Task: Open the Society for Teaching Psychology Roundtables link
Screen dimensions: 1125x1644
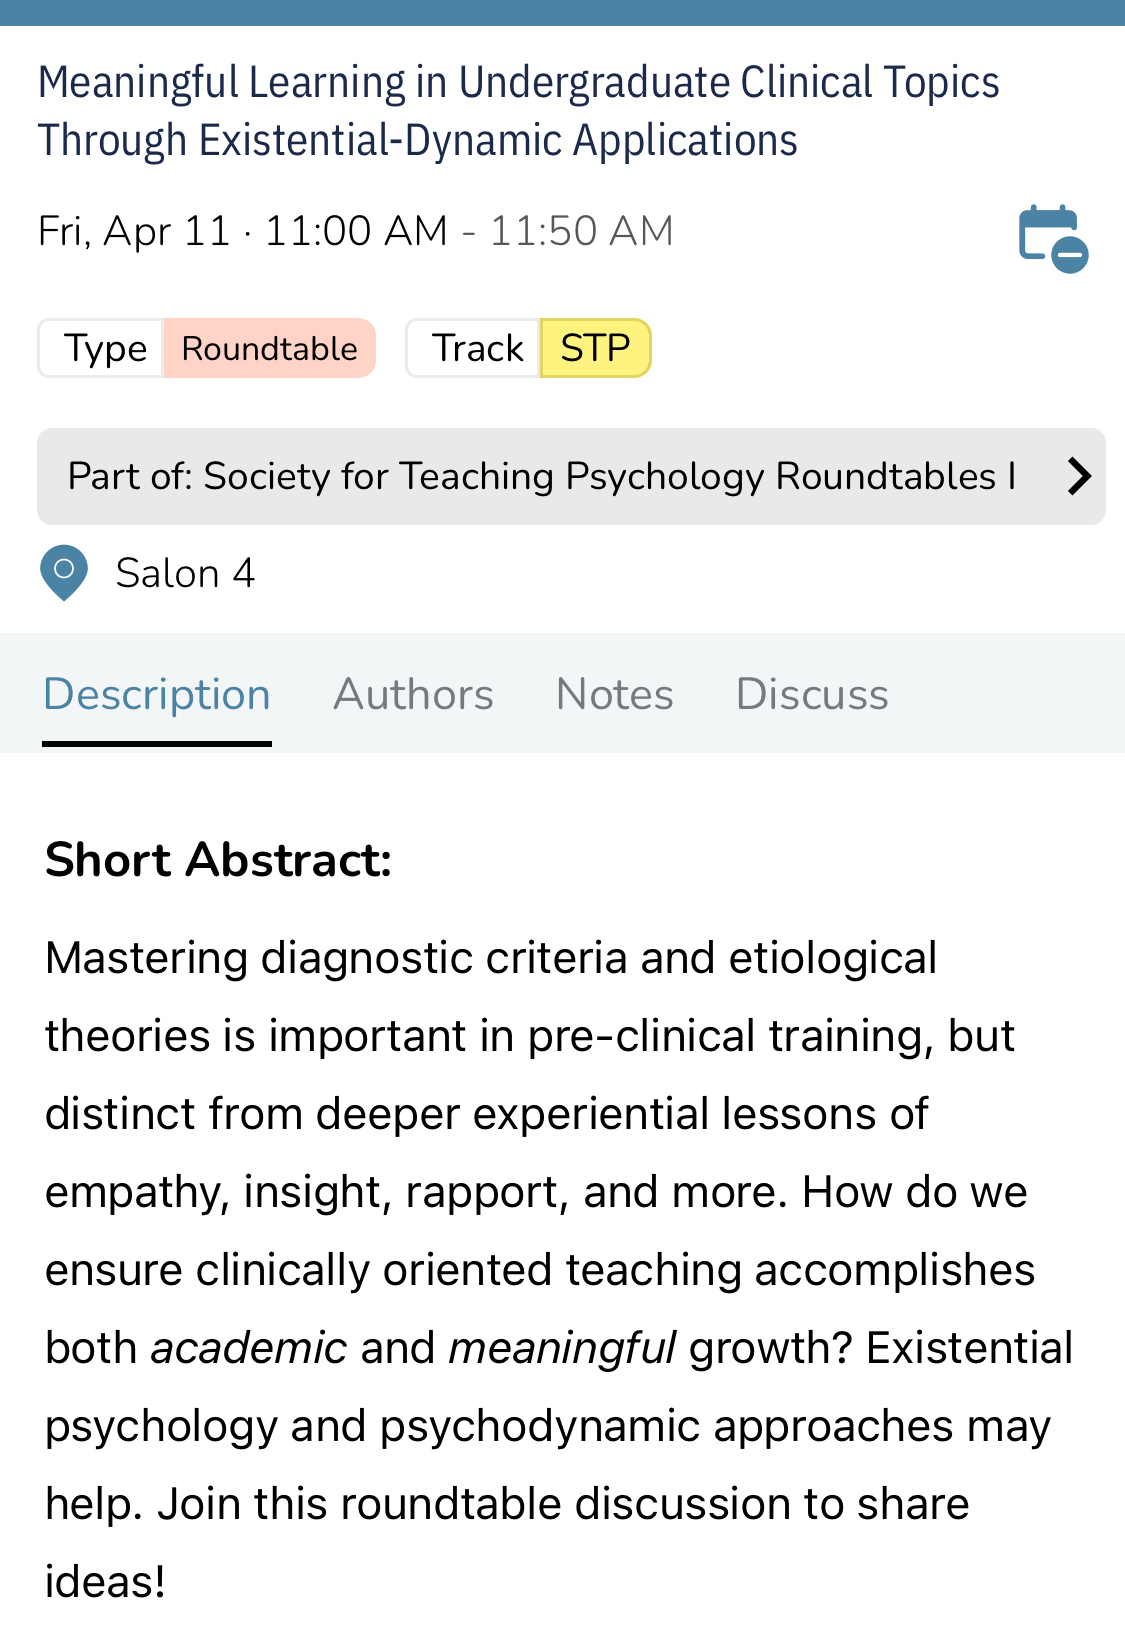Action: tap(541, 476)
